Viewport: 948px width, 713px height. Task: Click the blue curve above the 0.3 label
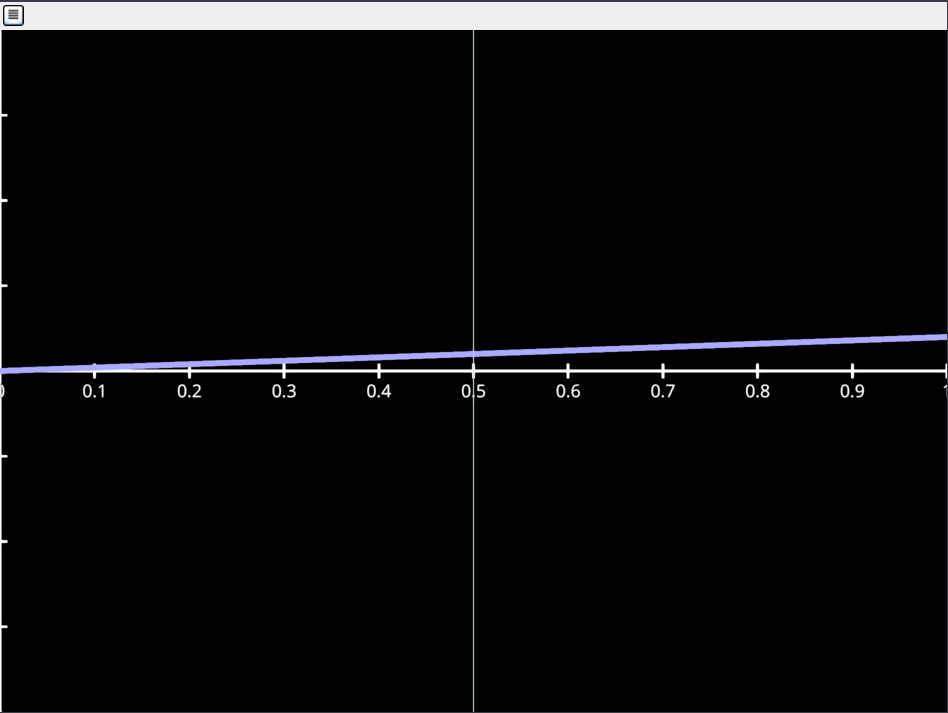click(x=284, y=360)
